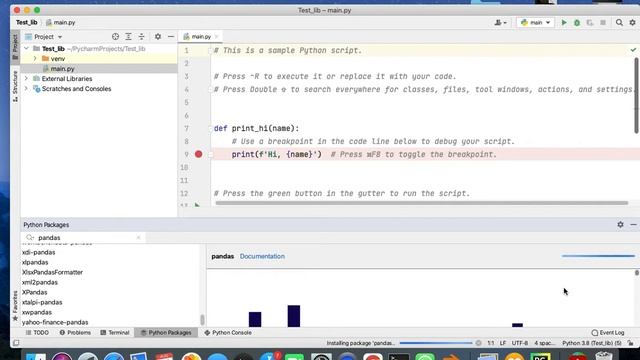This screenshot has height=360, width=640.
Task: Expand the venv folder
Action: (35, 59)
